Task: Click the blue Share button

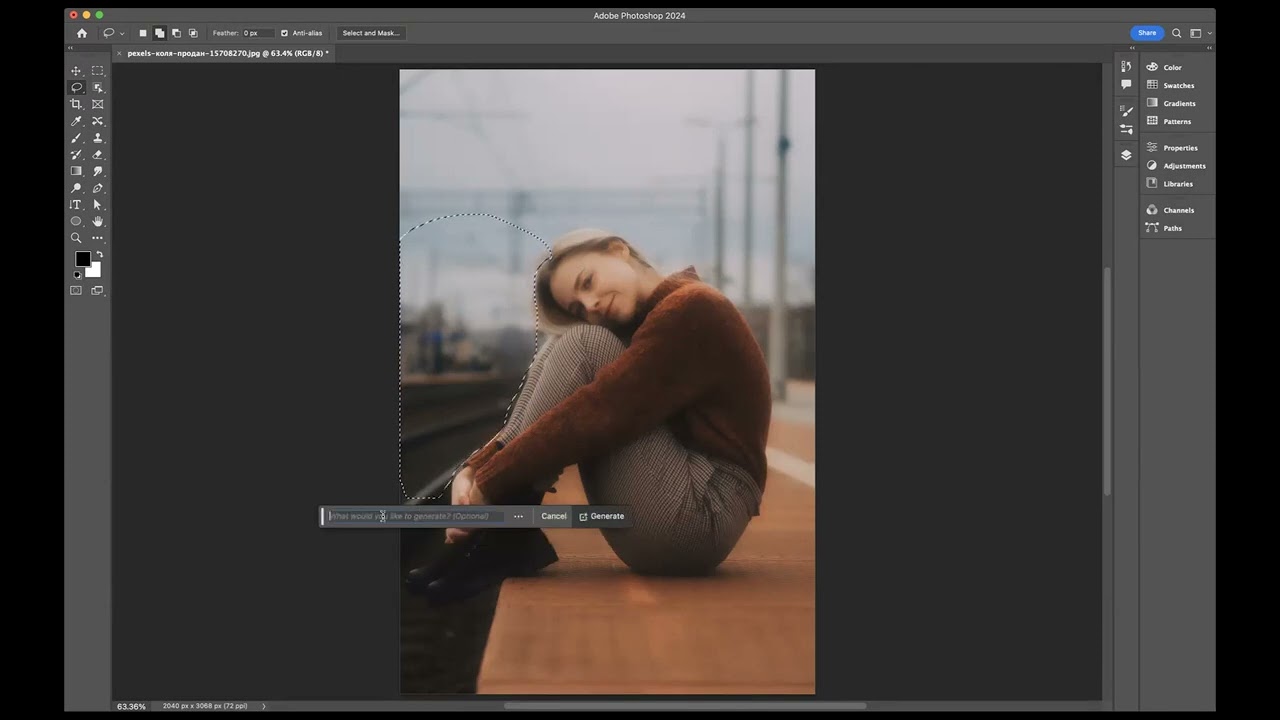Action: [x=1147, y=33]
